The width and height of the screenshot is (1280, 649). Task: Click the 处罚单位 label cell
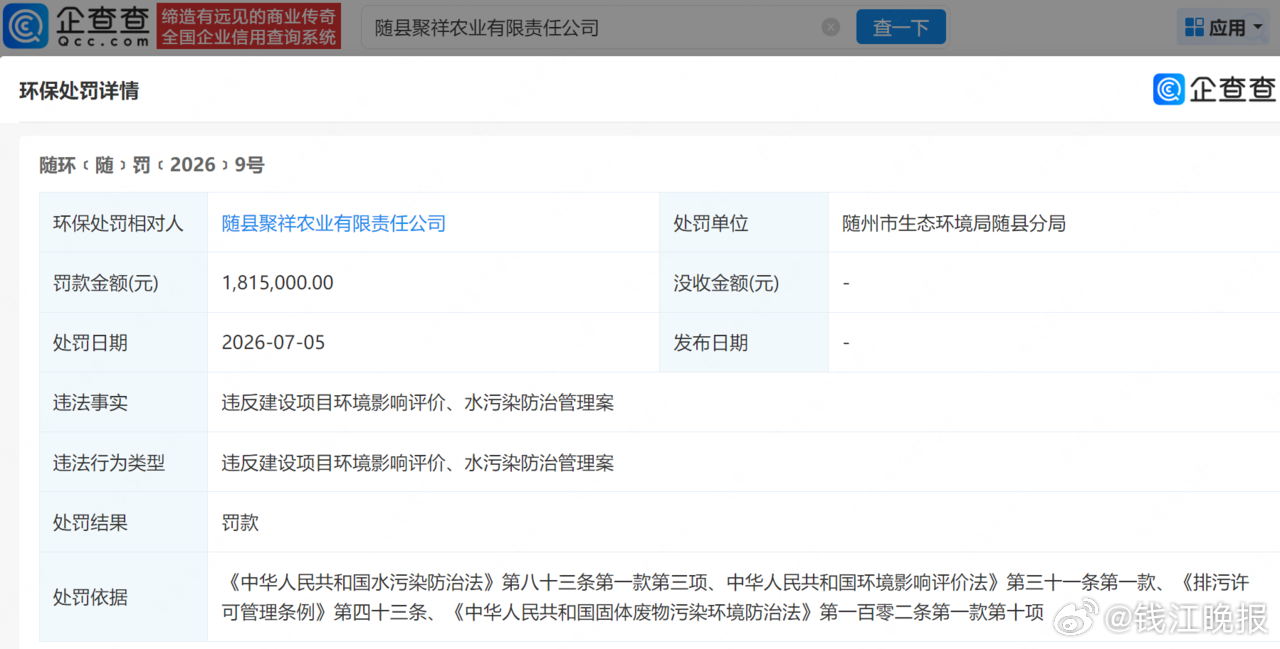744,223
